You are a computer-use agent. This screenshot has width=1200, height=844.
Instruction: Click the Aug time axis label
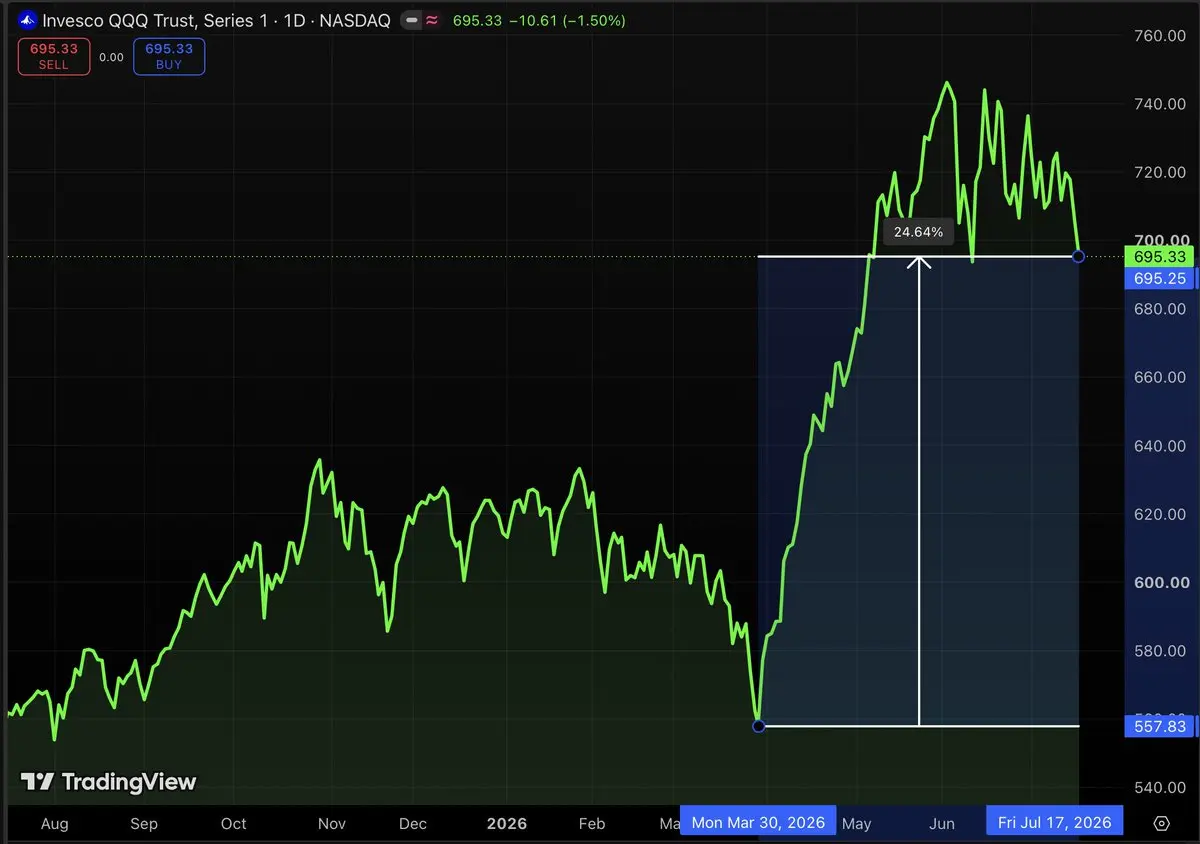pyautogui.click(x=54, y=824)
